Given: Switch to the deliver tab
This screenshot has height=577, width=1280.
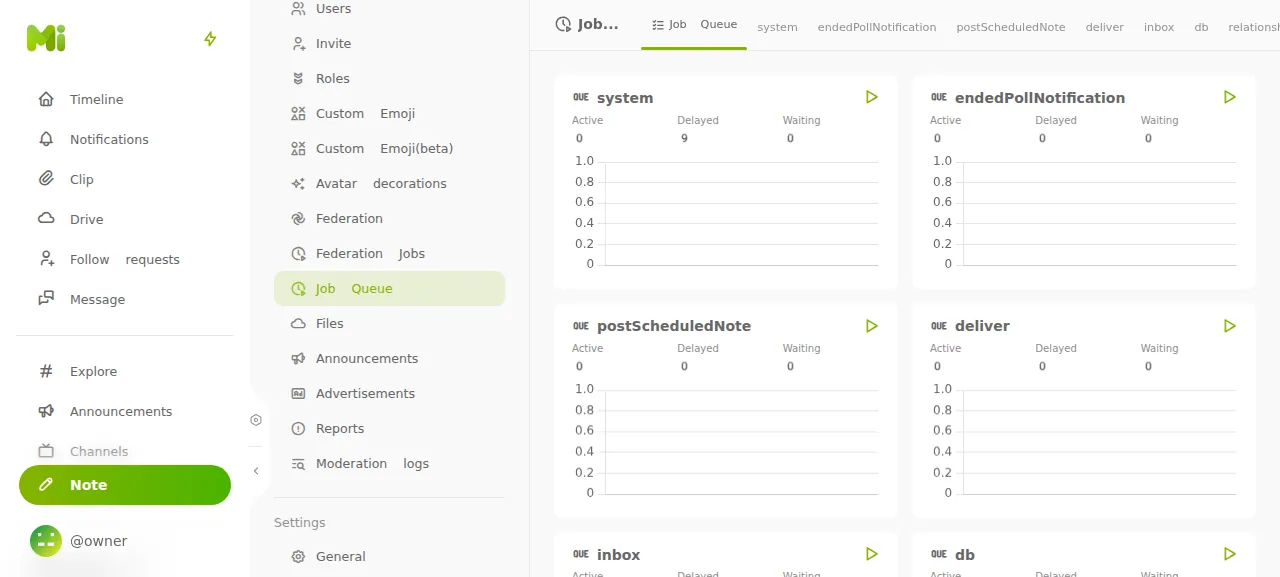Looking at the screenshot, I should pos(1105,27).
